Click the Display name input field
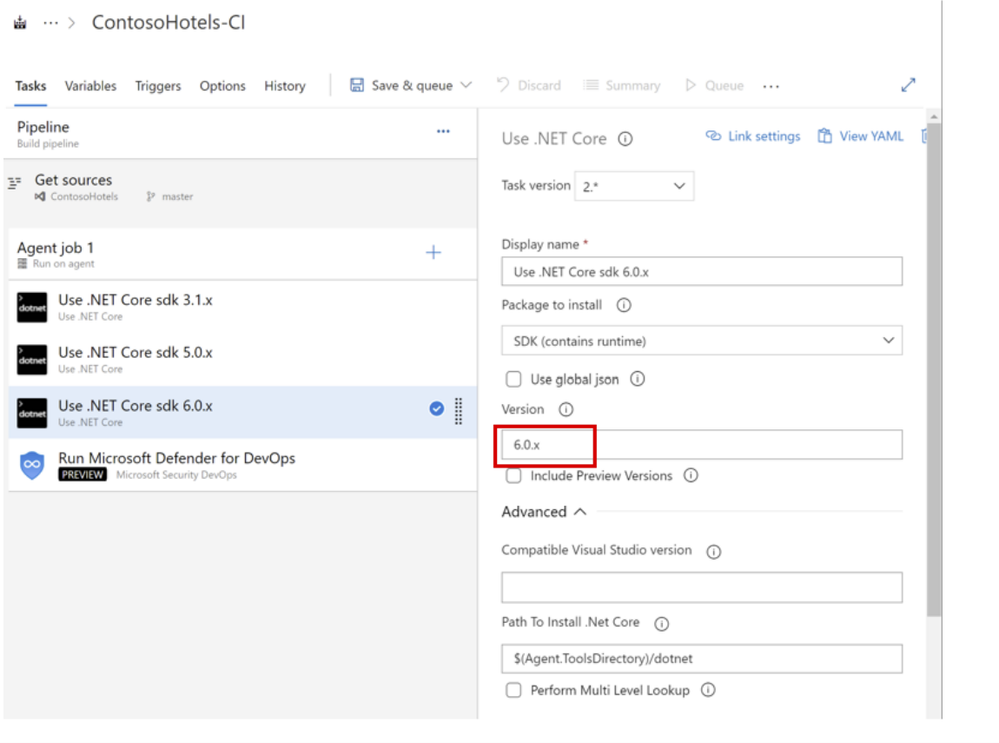999x743 pixels. [x=701, y=272]
